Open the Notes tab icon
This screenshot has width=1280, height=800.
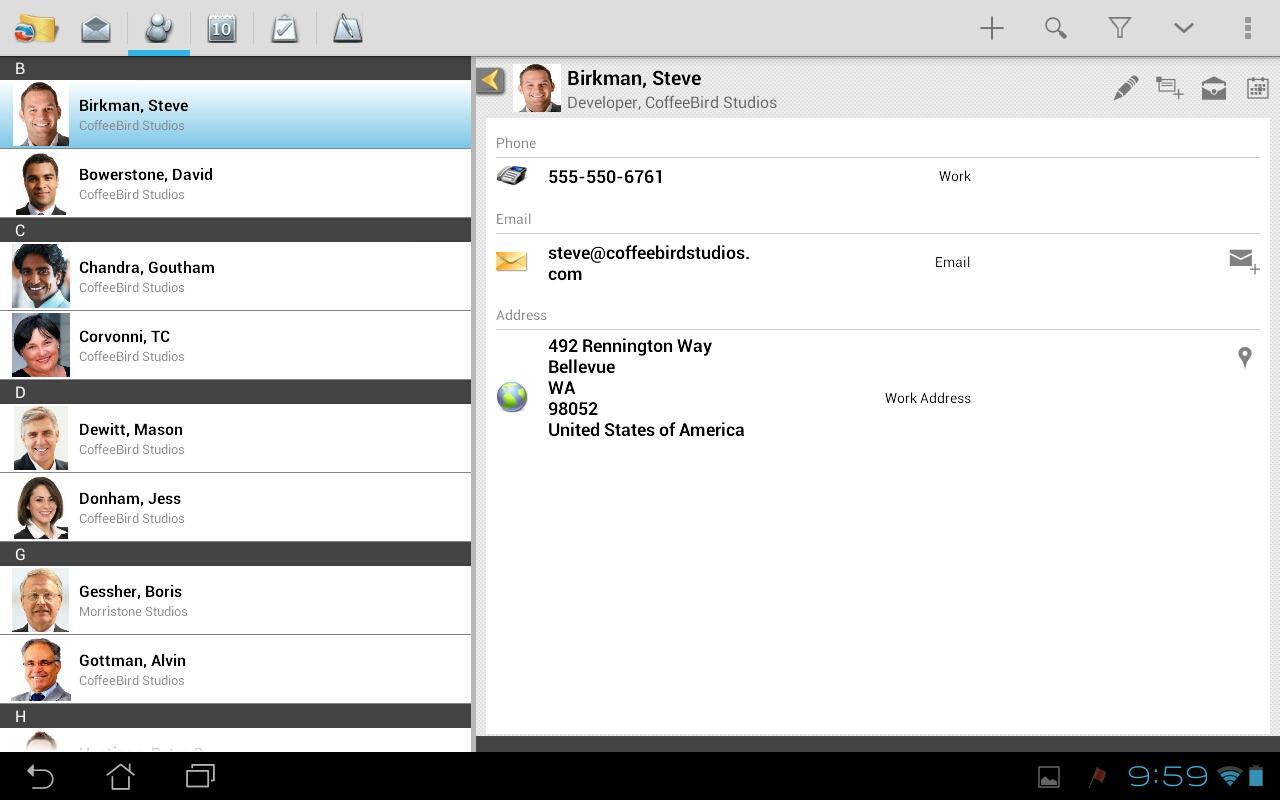point(347,28)
